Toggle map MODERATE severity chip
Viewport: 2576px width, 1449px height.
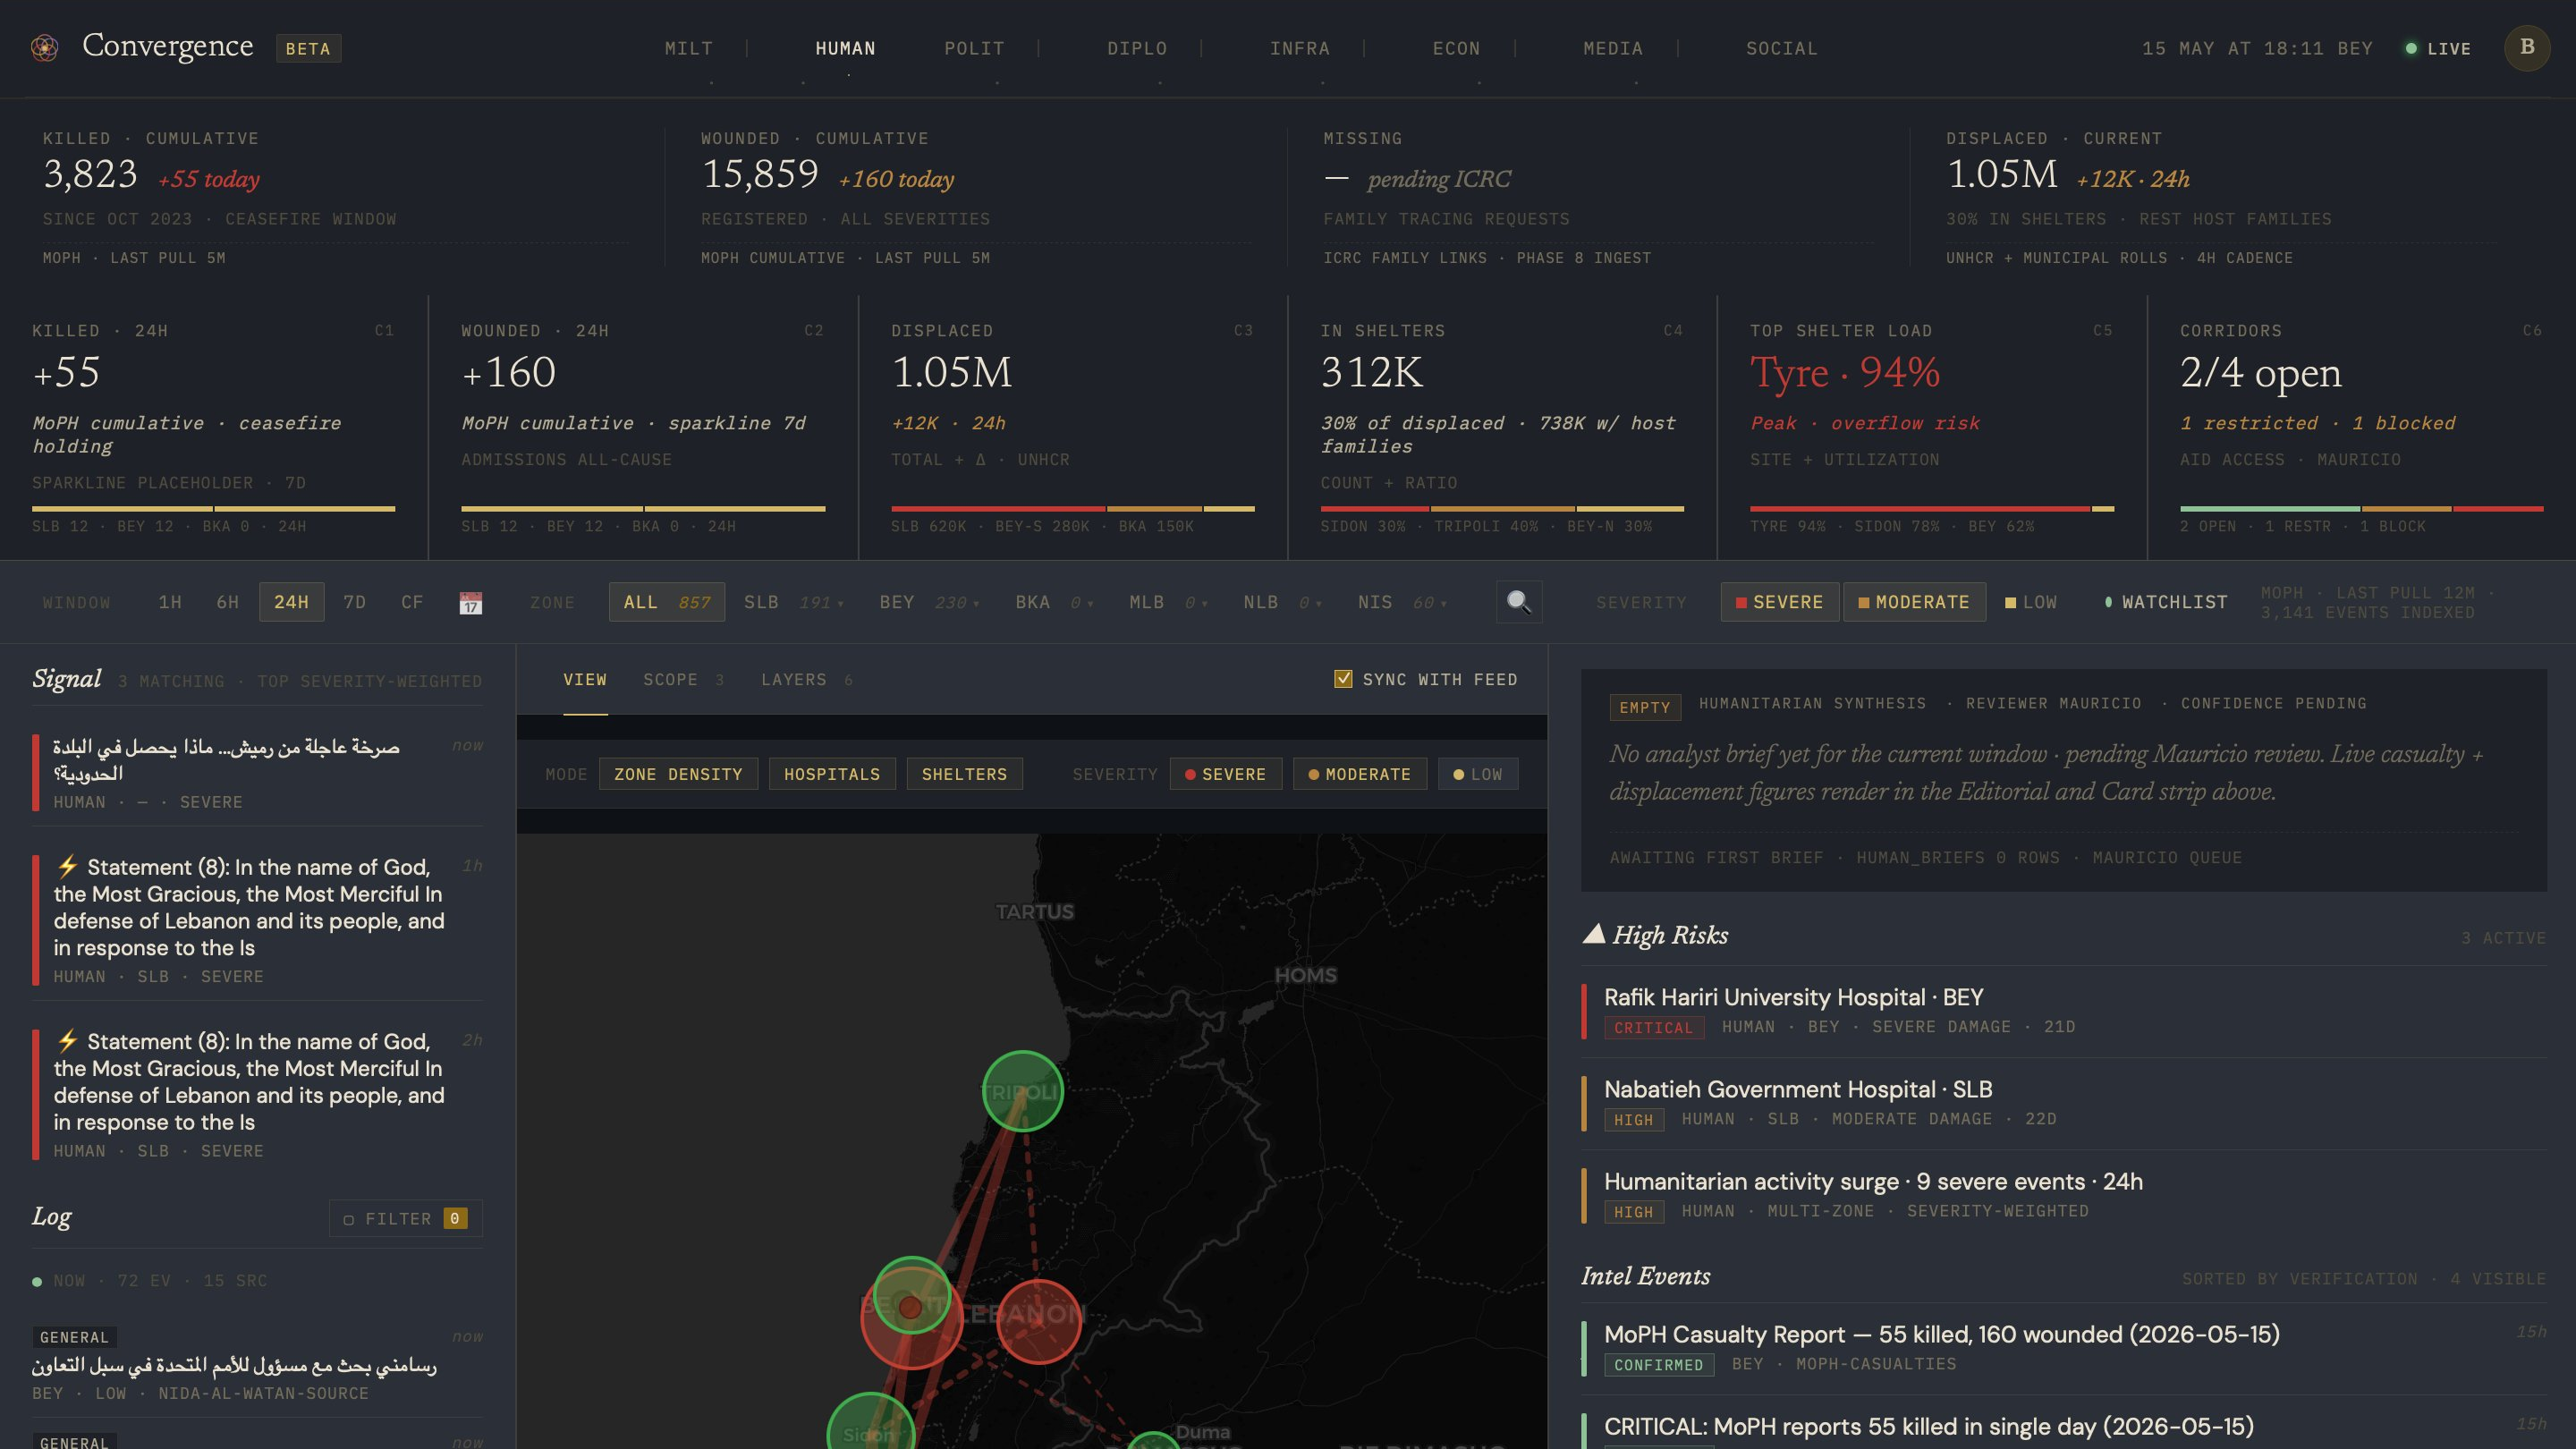point(1360,774)
